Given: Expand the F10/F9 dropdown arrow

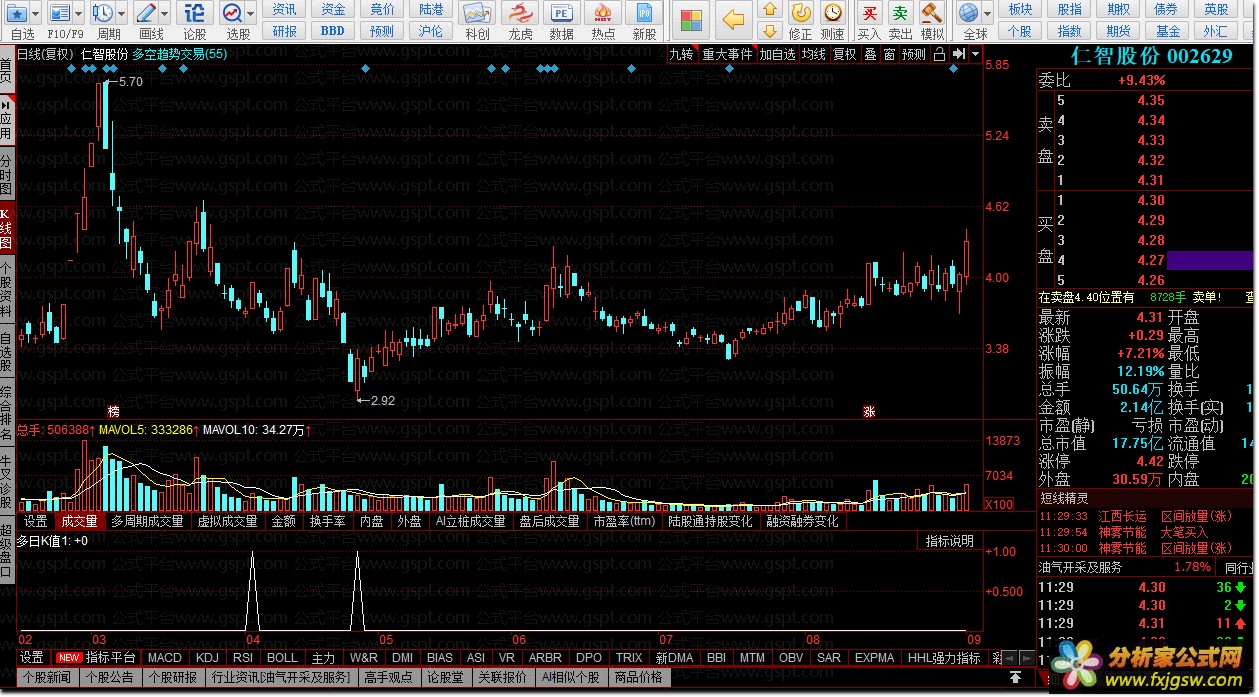Looking at the screenshot, I should pyautogui.click(x=79, y=14).
